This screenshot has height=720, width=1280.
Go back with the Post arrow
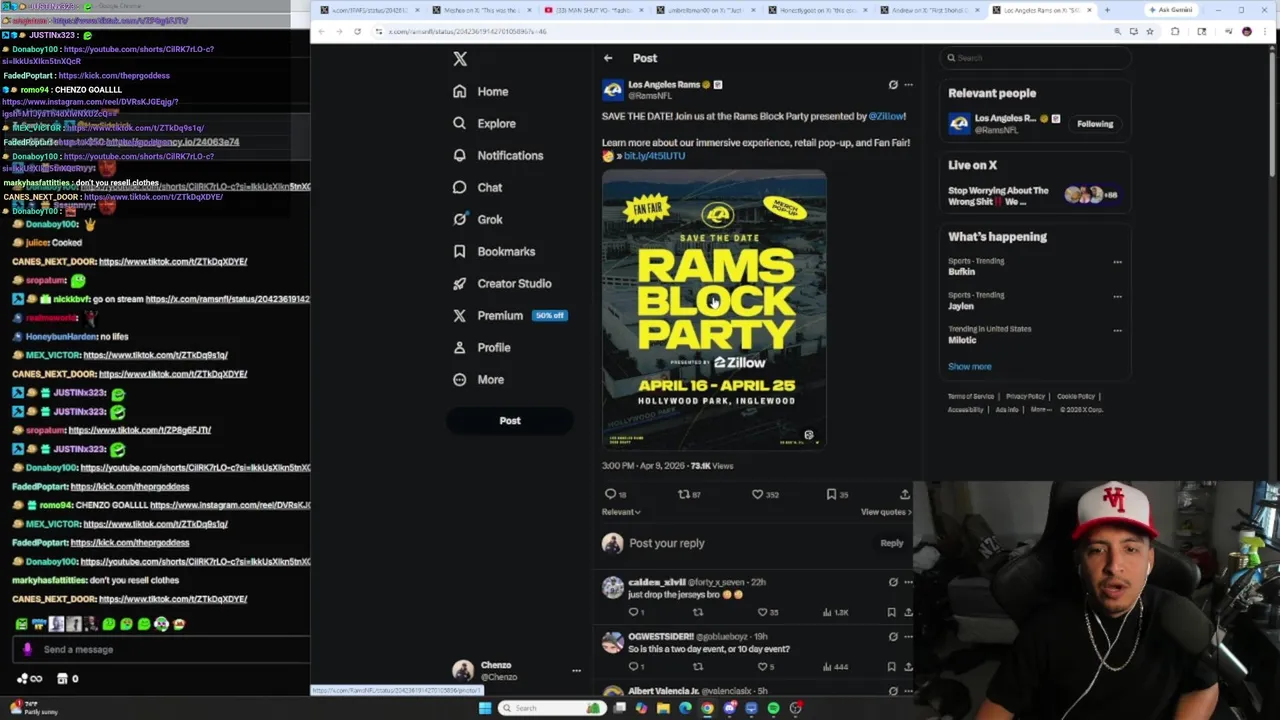pos(608,58)
